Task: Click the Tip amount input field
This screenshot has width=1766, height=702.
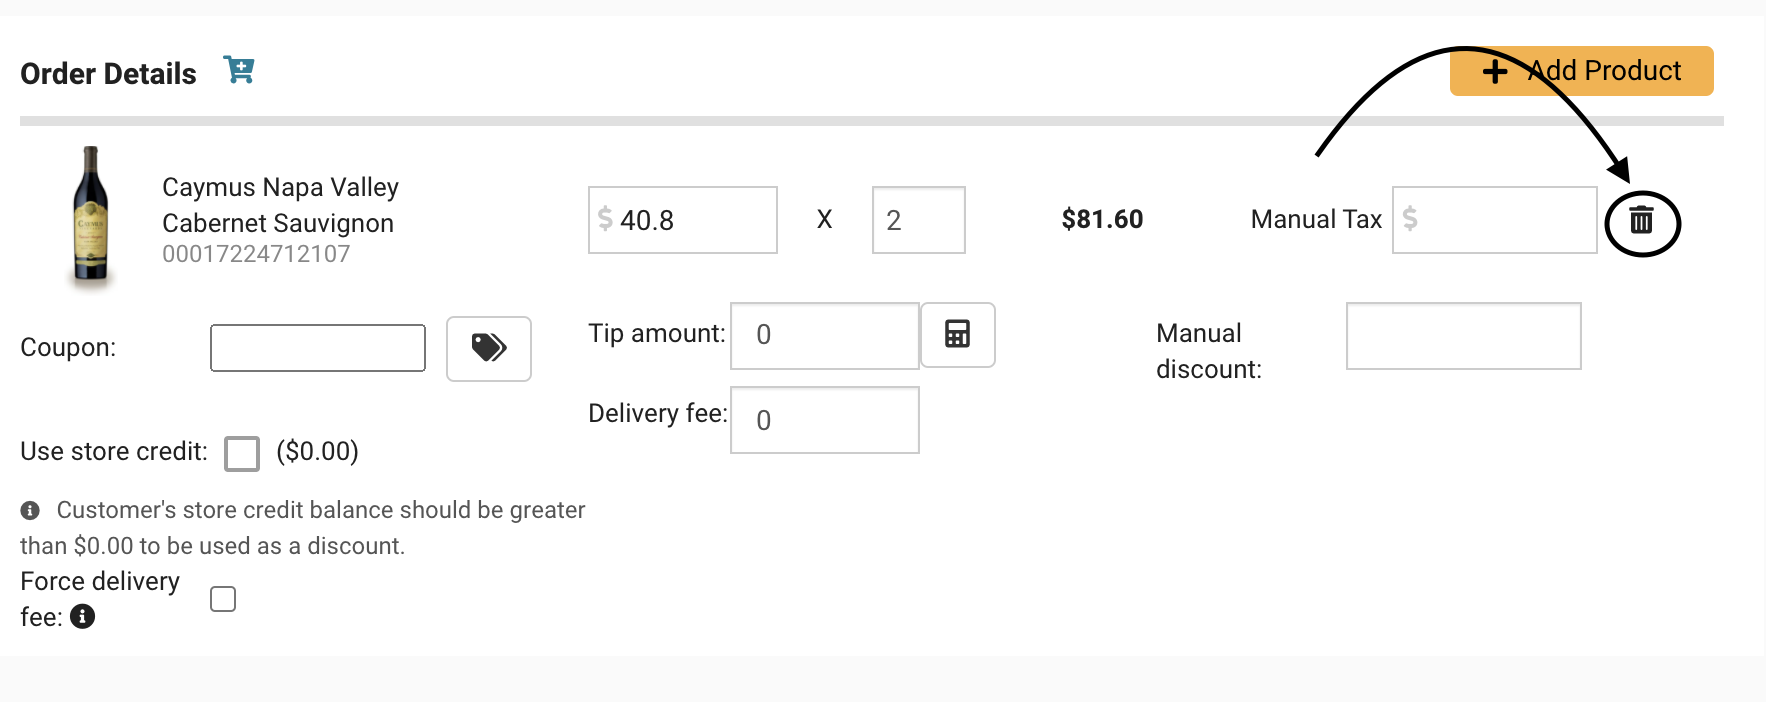Action: click(825, 336)
